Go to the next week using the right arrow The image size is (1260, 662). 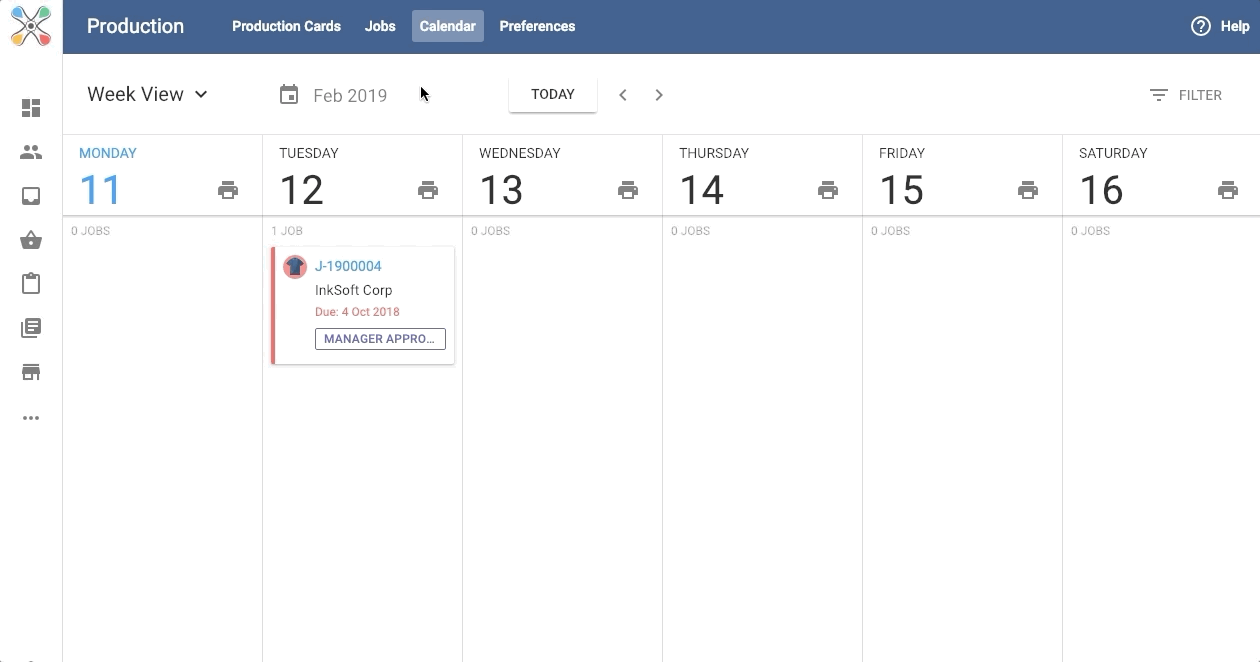point(659,94)
